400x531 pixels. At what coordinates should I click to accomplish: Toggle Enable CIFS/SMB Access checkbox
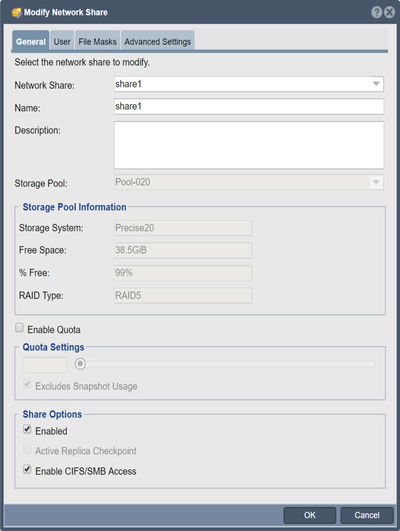tap(27, 469)
